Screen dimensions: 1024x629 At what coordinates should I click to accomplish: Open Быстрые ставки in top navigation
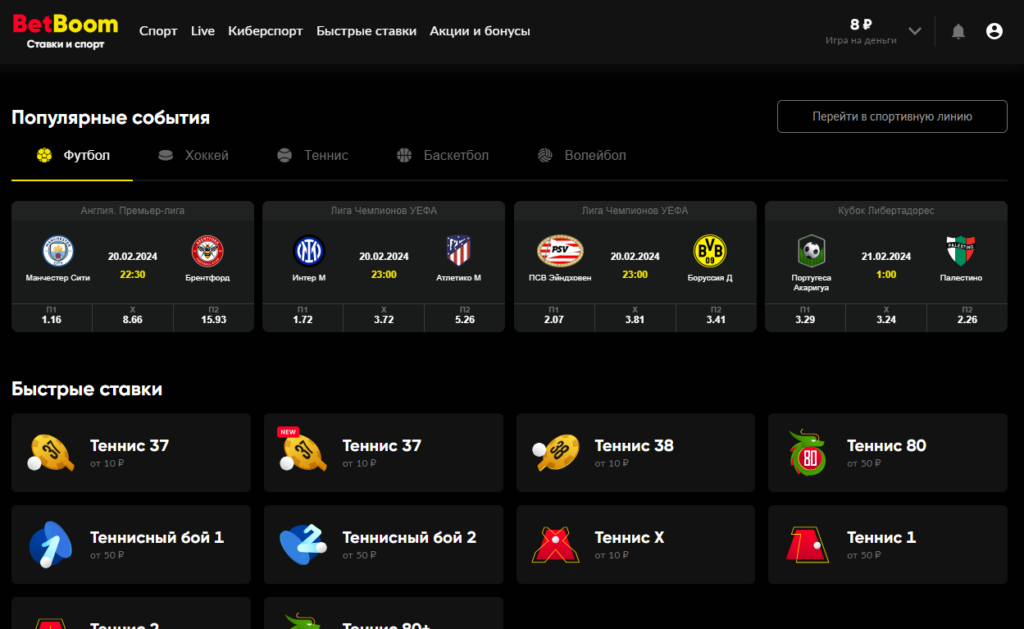[x=366, y=31]
